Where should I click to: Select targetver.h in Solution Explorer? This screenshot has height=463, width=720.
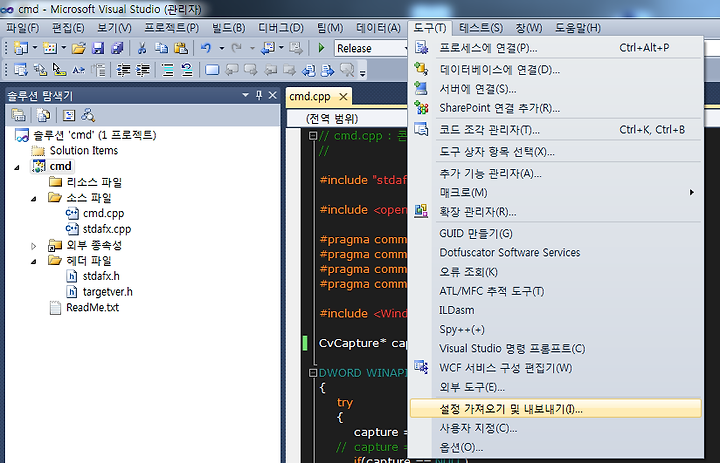click(x=107, y=291)
